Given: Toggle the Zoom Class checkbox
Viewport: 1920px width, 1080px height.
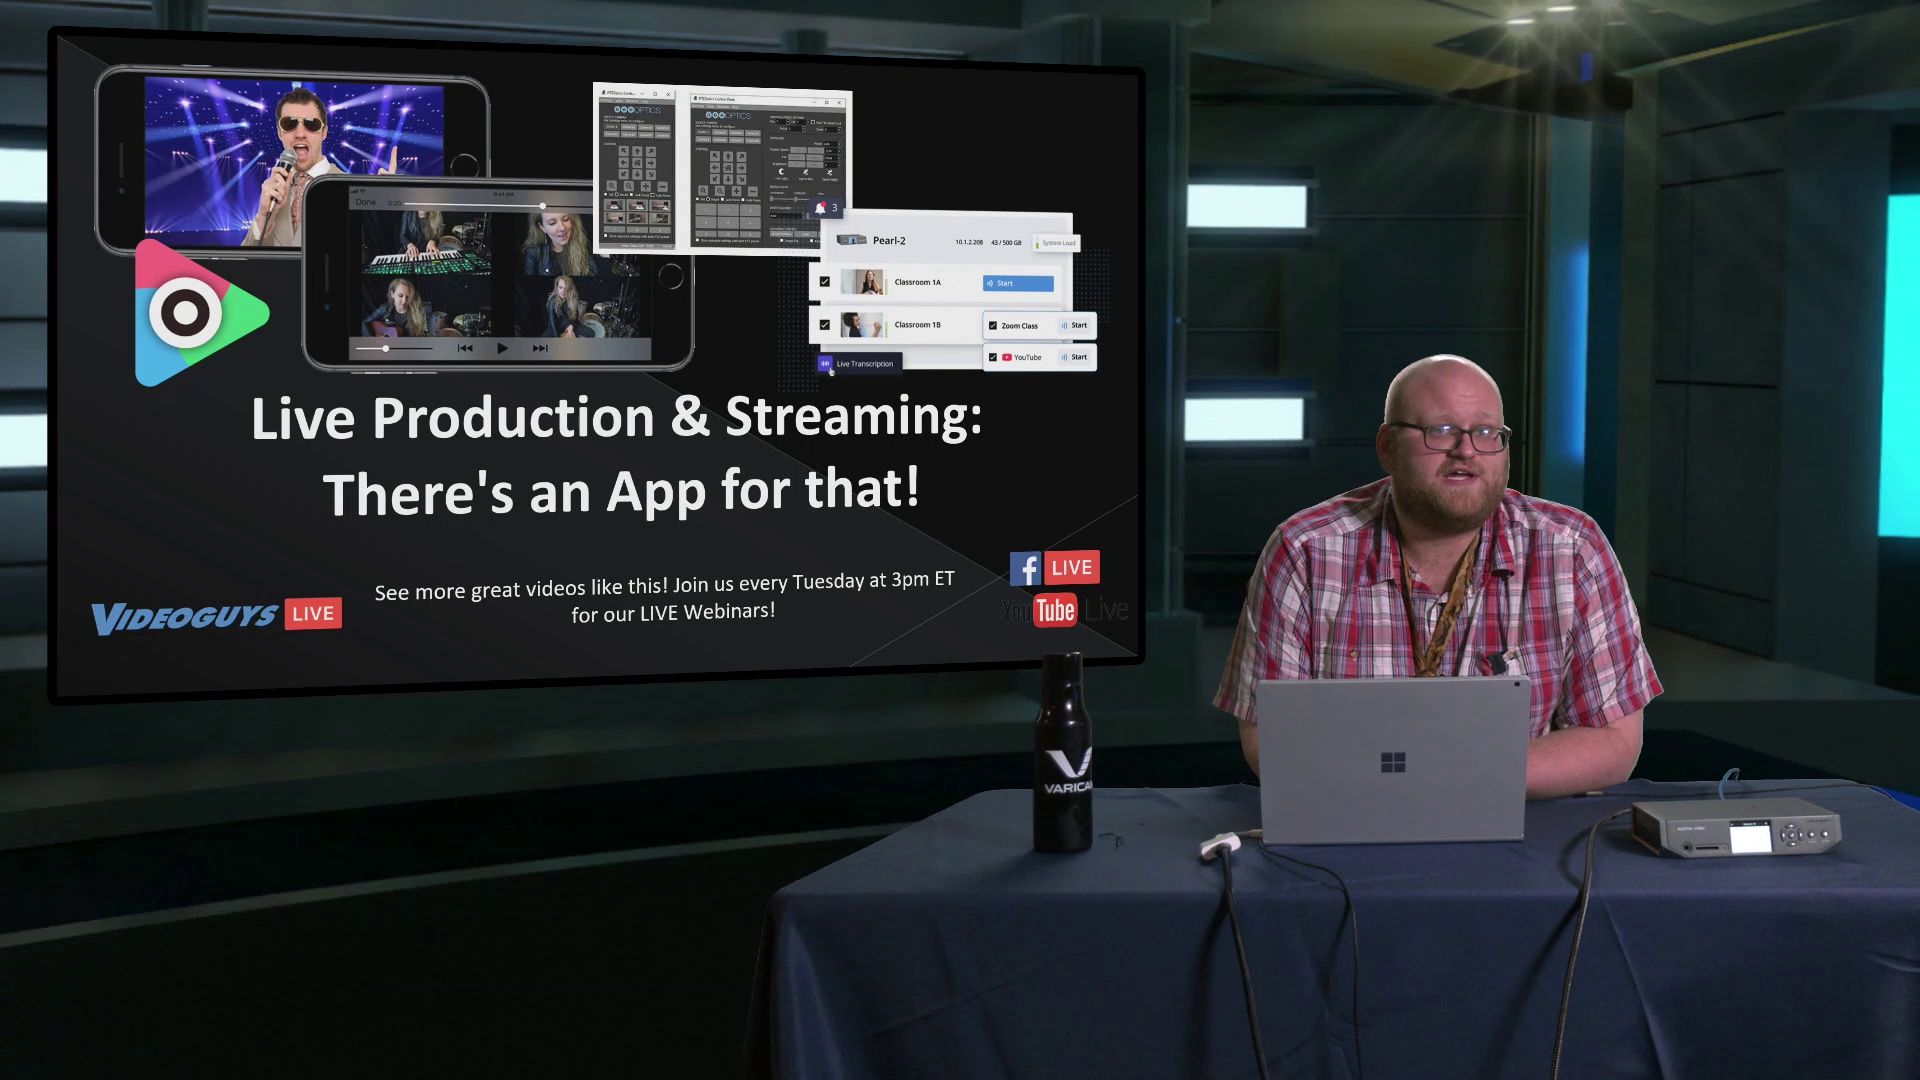Looking at the screenshot, I should (x=993, y=326).
